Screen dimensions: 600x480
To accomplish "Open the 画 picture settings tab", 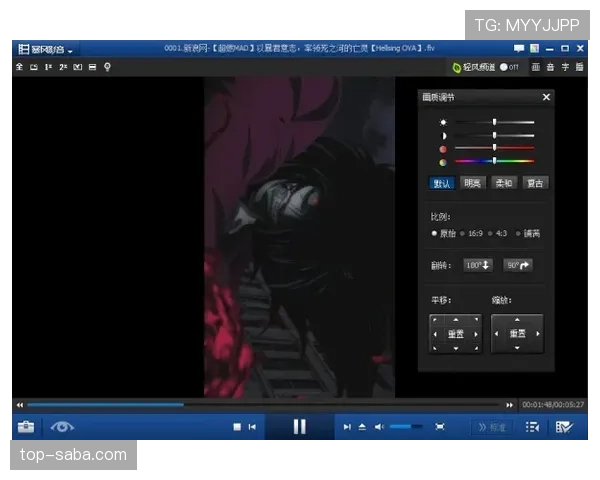I will pyautogui.click(x=536, y=67).
